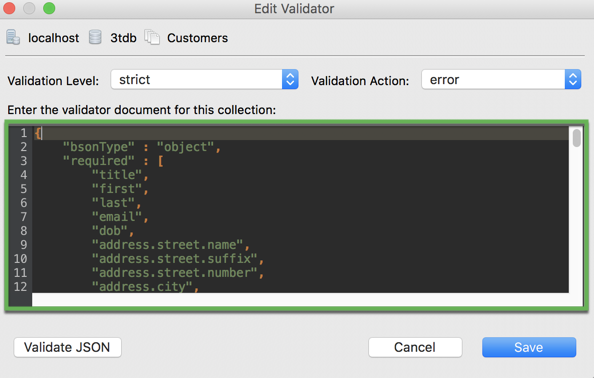This screenshot has height=378, width=594.
Task: Click the 3tdb database icon
Action: [95, 37]
